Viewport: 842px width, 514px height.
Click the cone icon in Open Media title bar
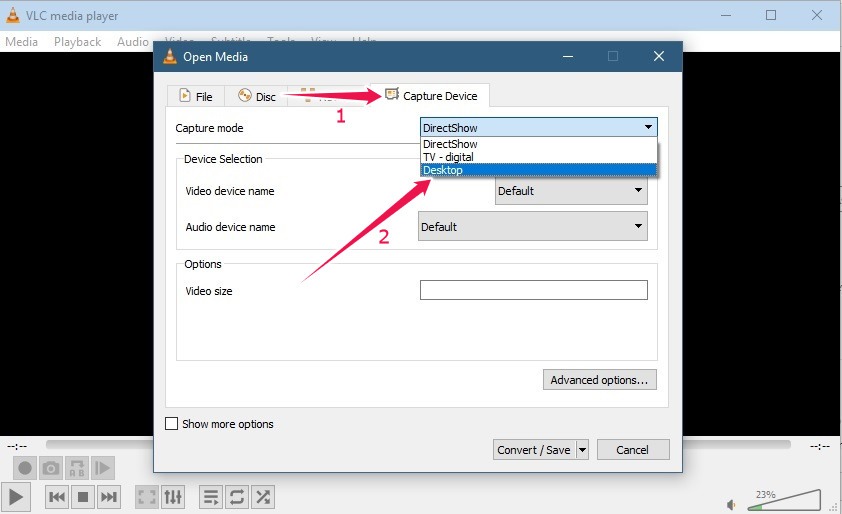[x=170, y=56]
